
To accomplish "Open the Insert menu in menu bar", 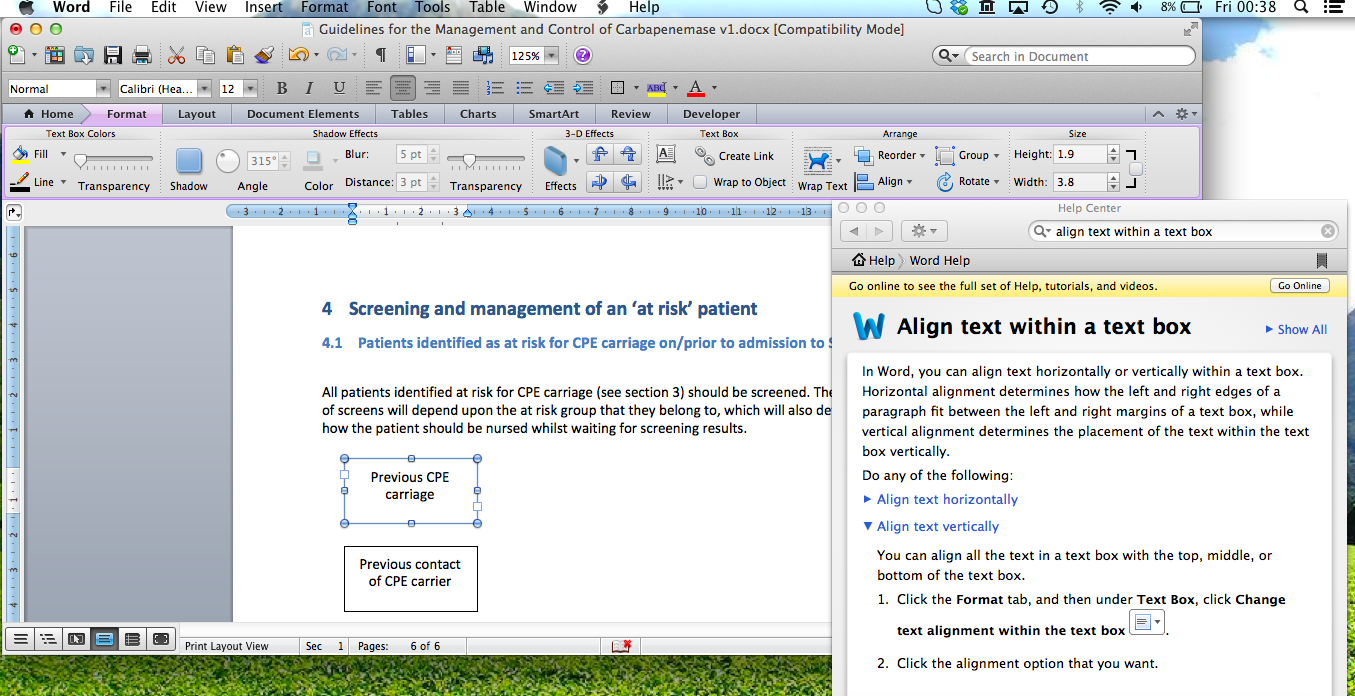I will click(x=264, y=7).
